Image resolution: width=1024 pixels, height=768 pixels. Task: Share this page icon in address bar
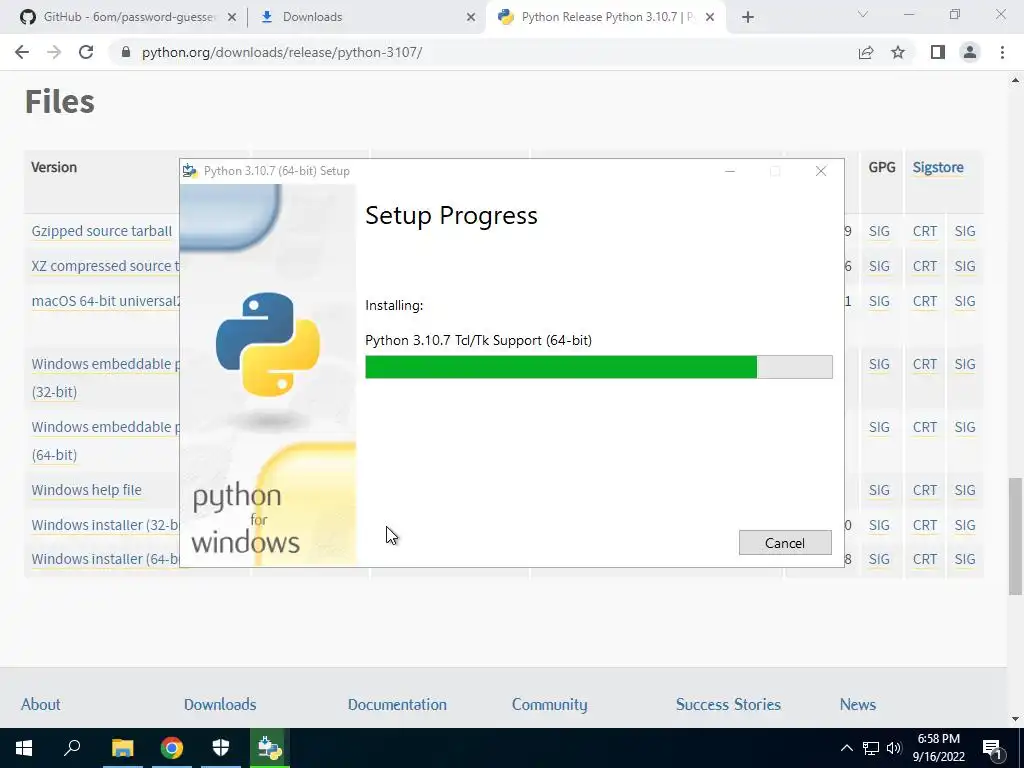(866, 52)
